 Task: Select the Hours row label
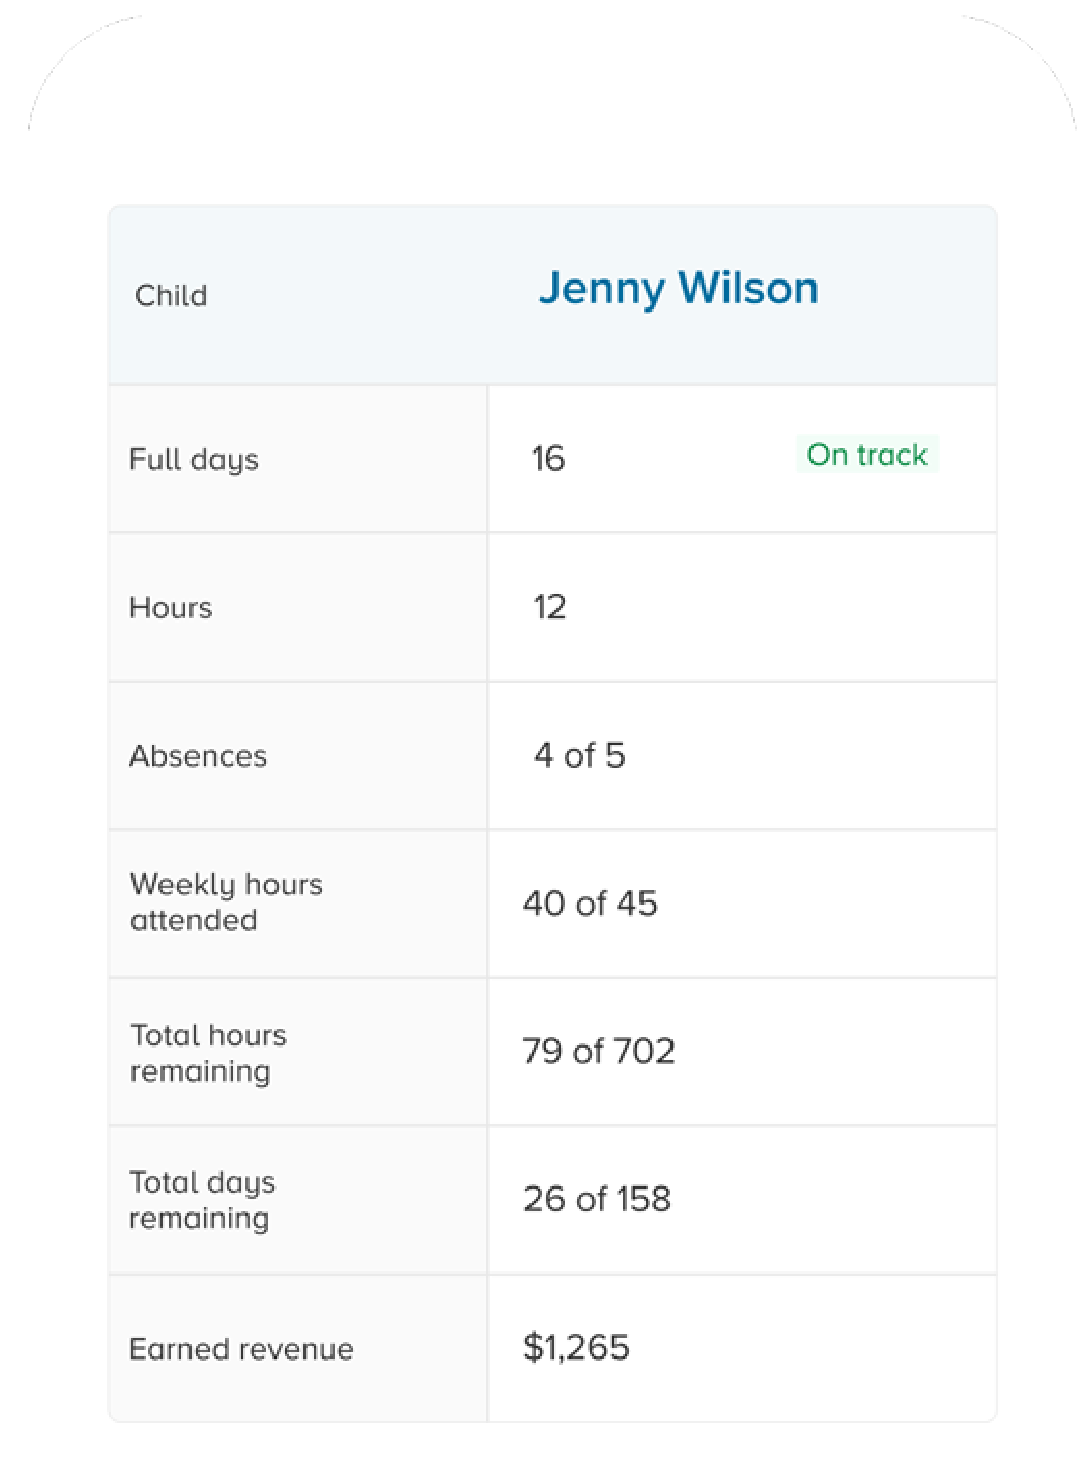click(x=171, y=608)
